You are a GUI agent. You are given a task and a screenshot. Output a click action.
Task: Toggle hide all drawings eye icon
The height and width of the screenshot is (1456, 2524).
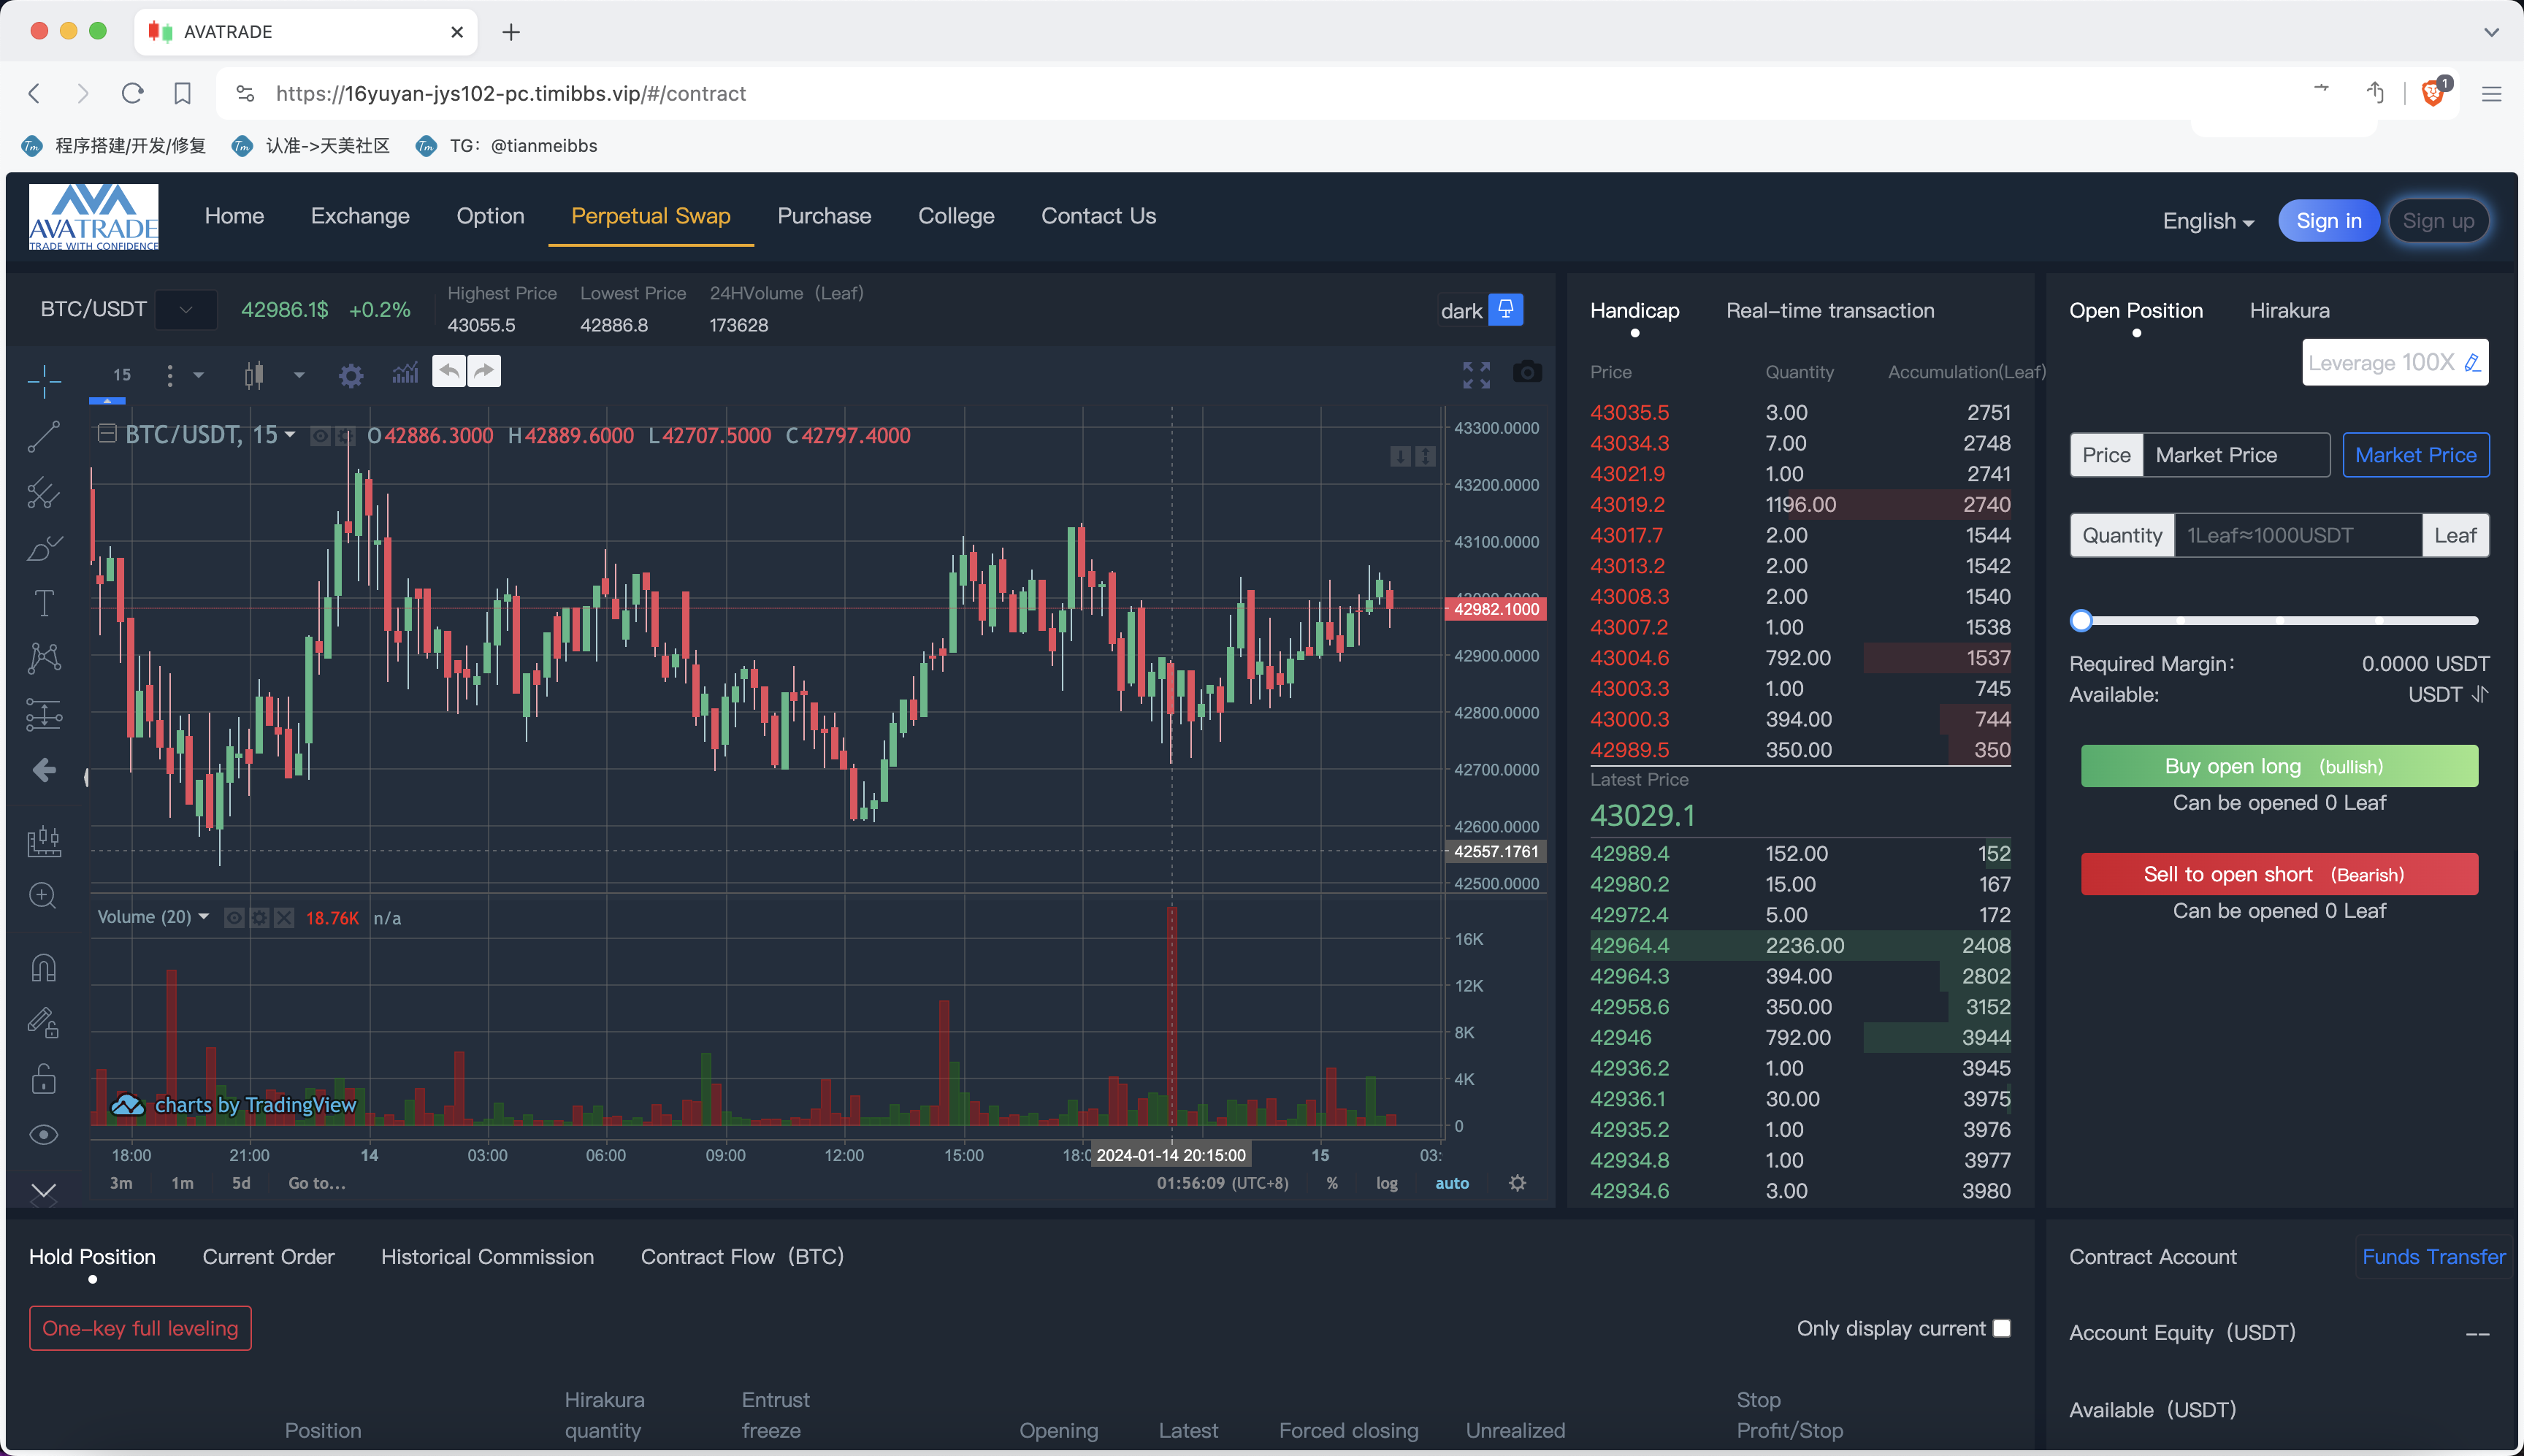point(44,1134)
